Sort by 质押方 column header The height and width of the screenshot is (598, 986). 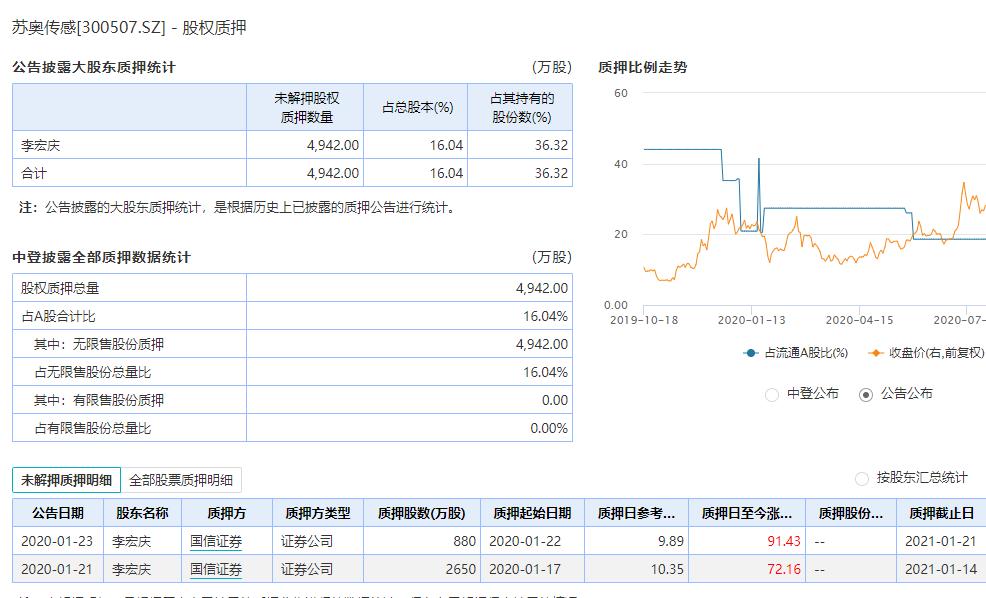tap(227, 513)
